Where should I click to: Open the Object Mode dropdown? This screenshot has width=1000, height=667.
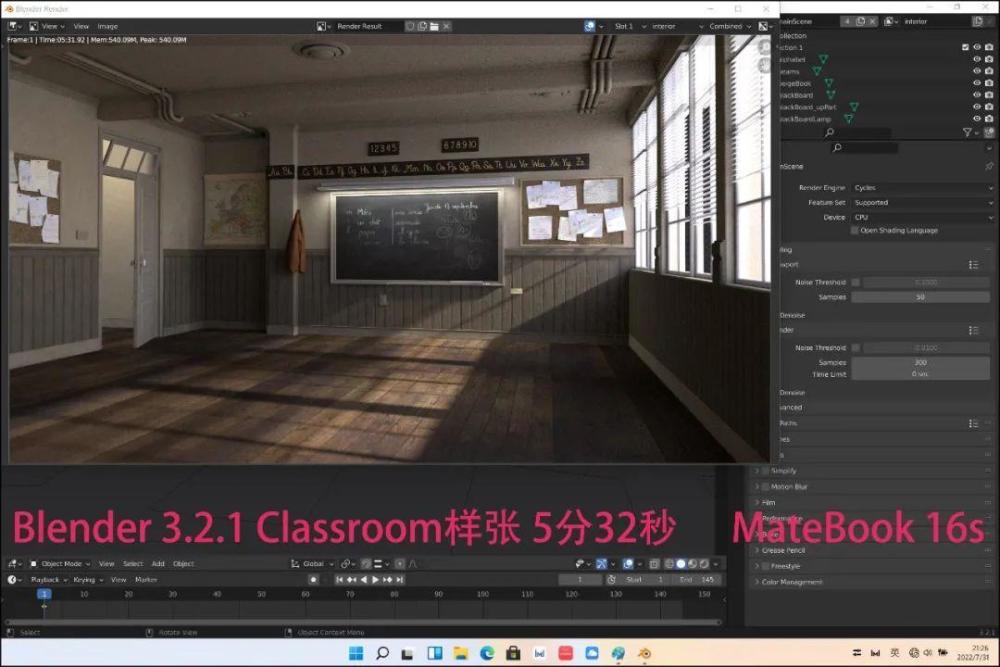61,564
